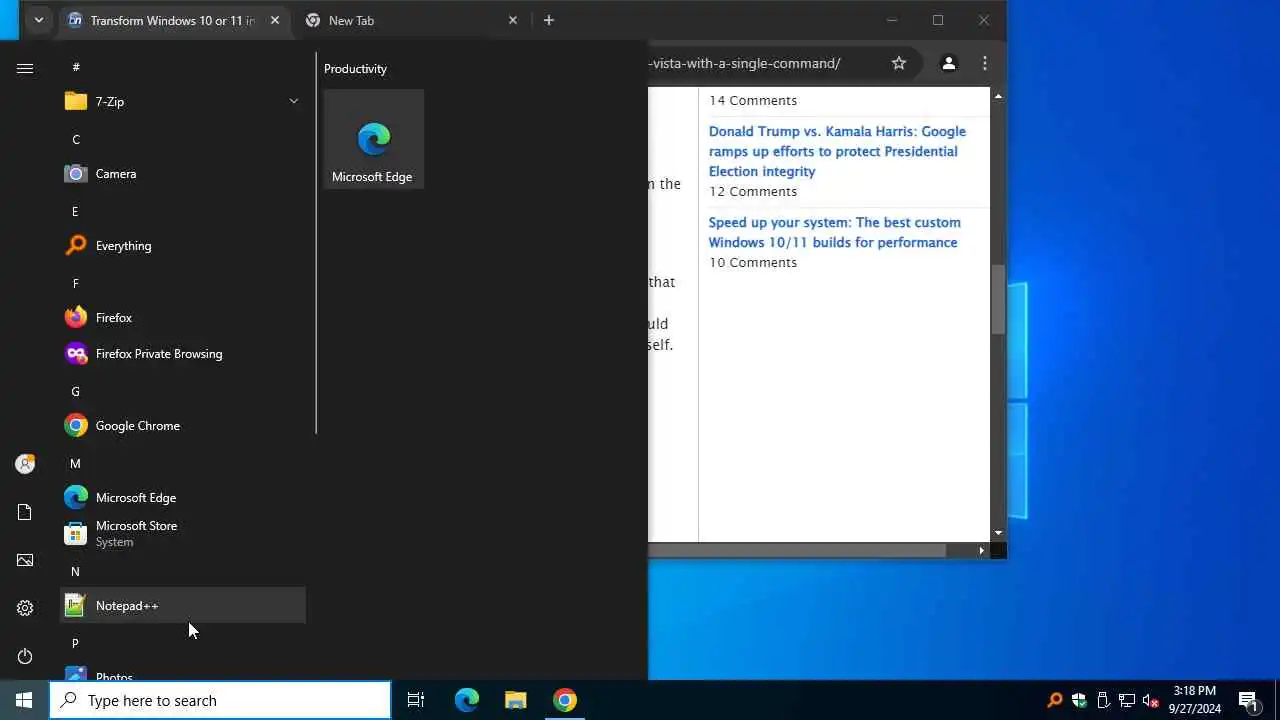Open Documents from the Start sidebar
Screen dimensions: 1280x720
coord(25,512)
